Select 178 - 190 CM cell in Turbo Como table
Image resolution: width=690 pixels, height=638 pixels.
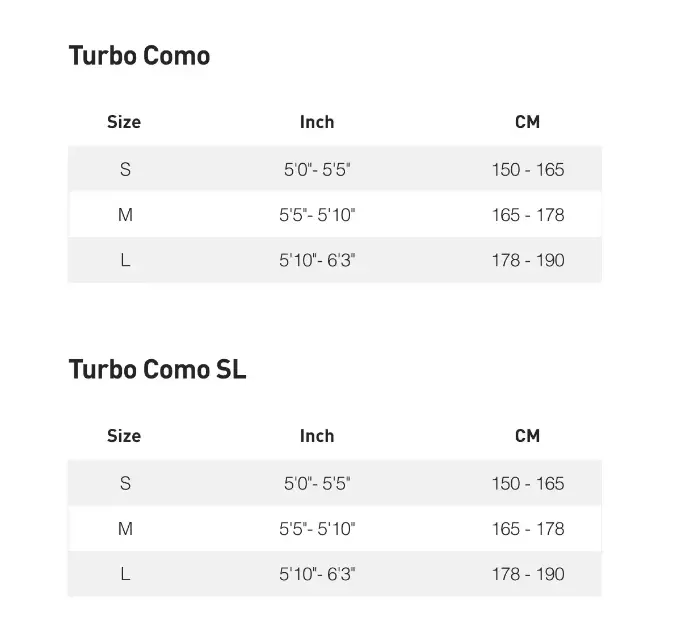(528, 260)
